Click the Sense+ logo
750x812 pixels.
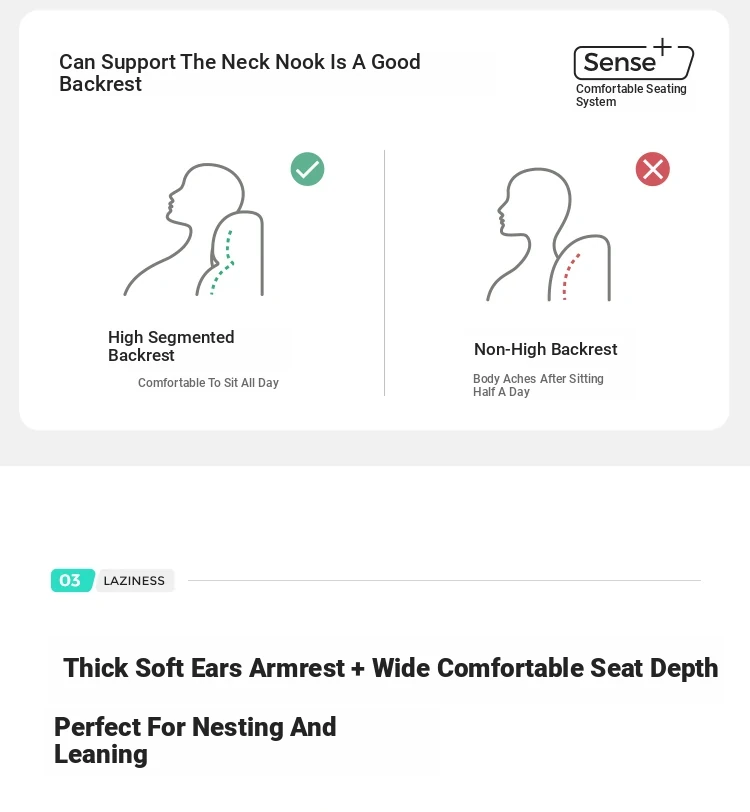point(633,59)
